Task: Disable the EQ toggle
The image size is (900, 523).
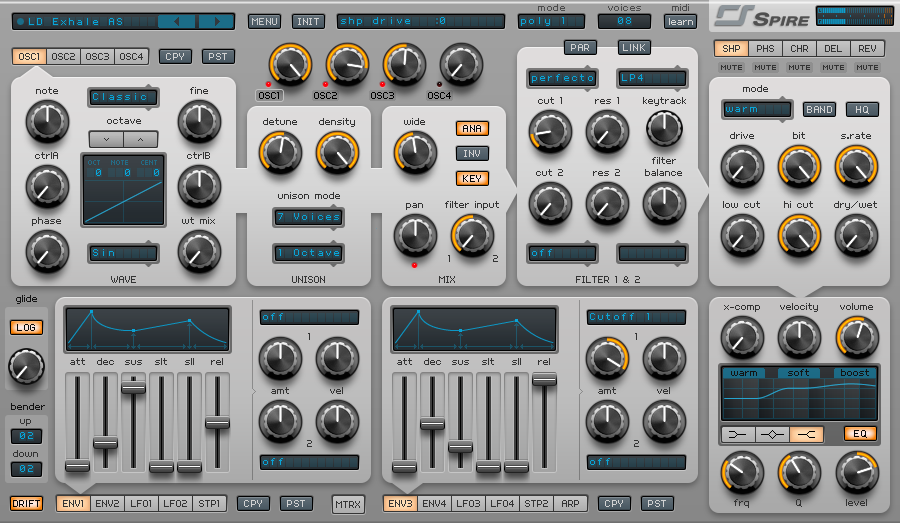Action: (x=860, y=433)
